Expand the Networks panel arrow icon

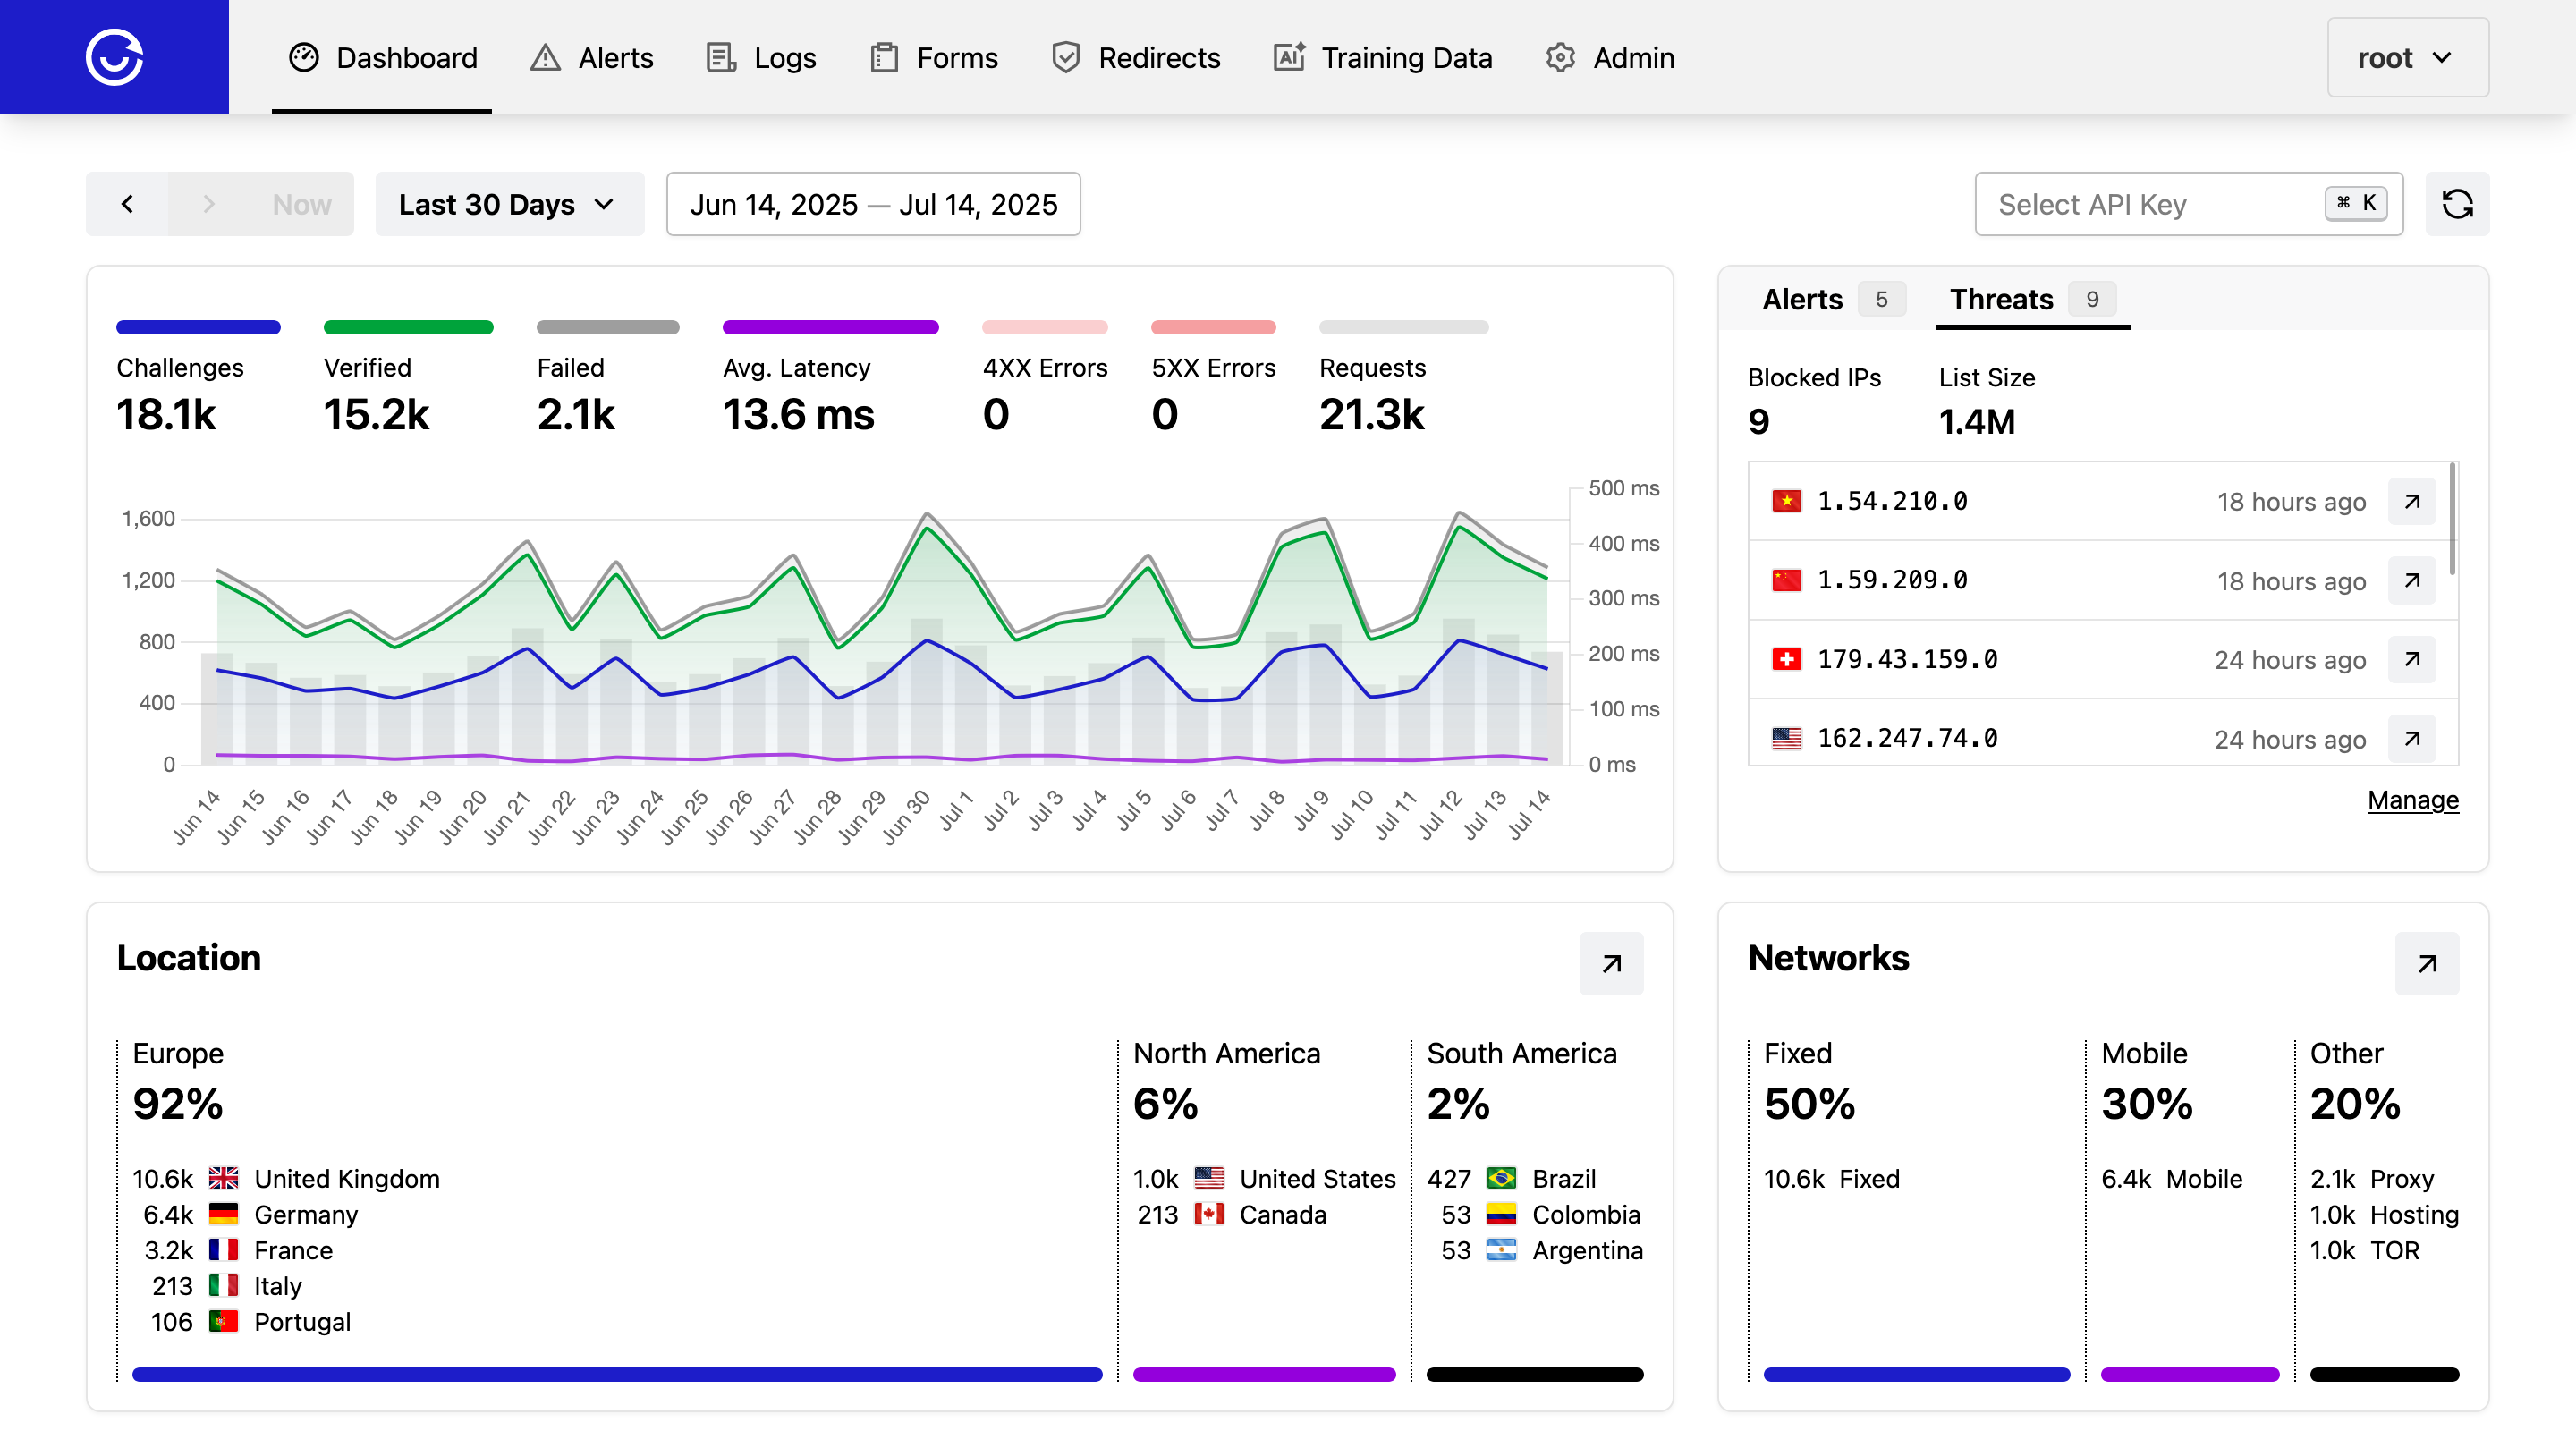point(2425,963)
